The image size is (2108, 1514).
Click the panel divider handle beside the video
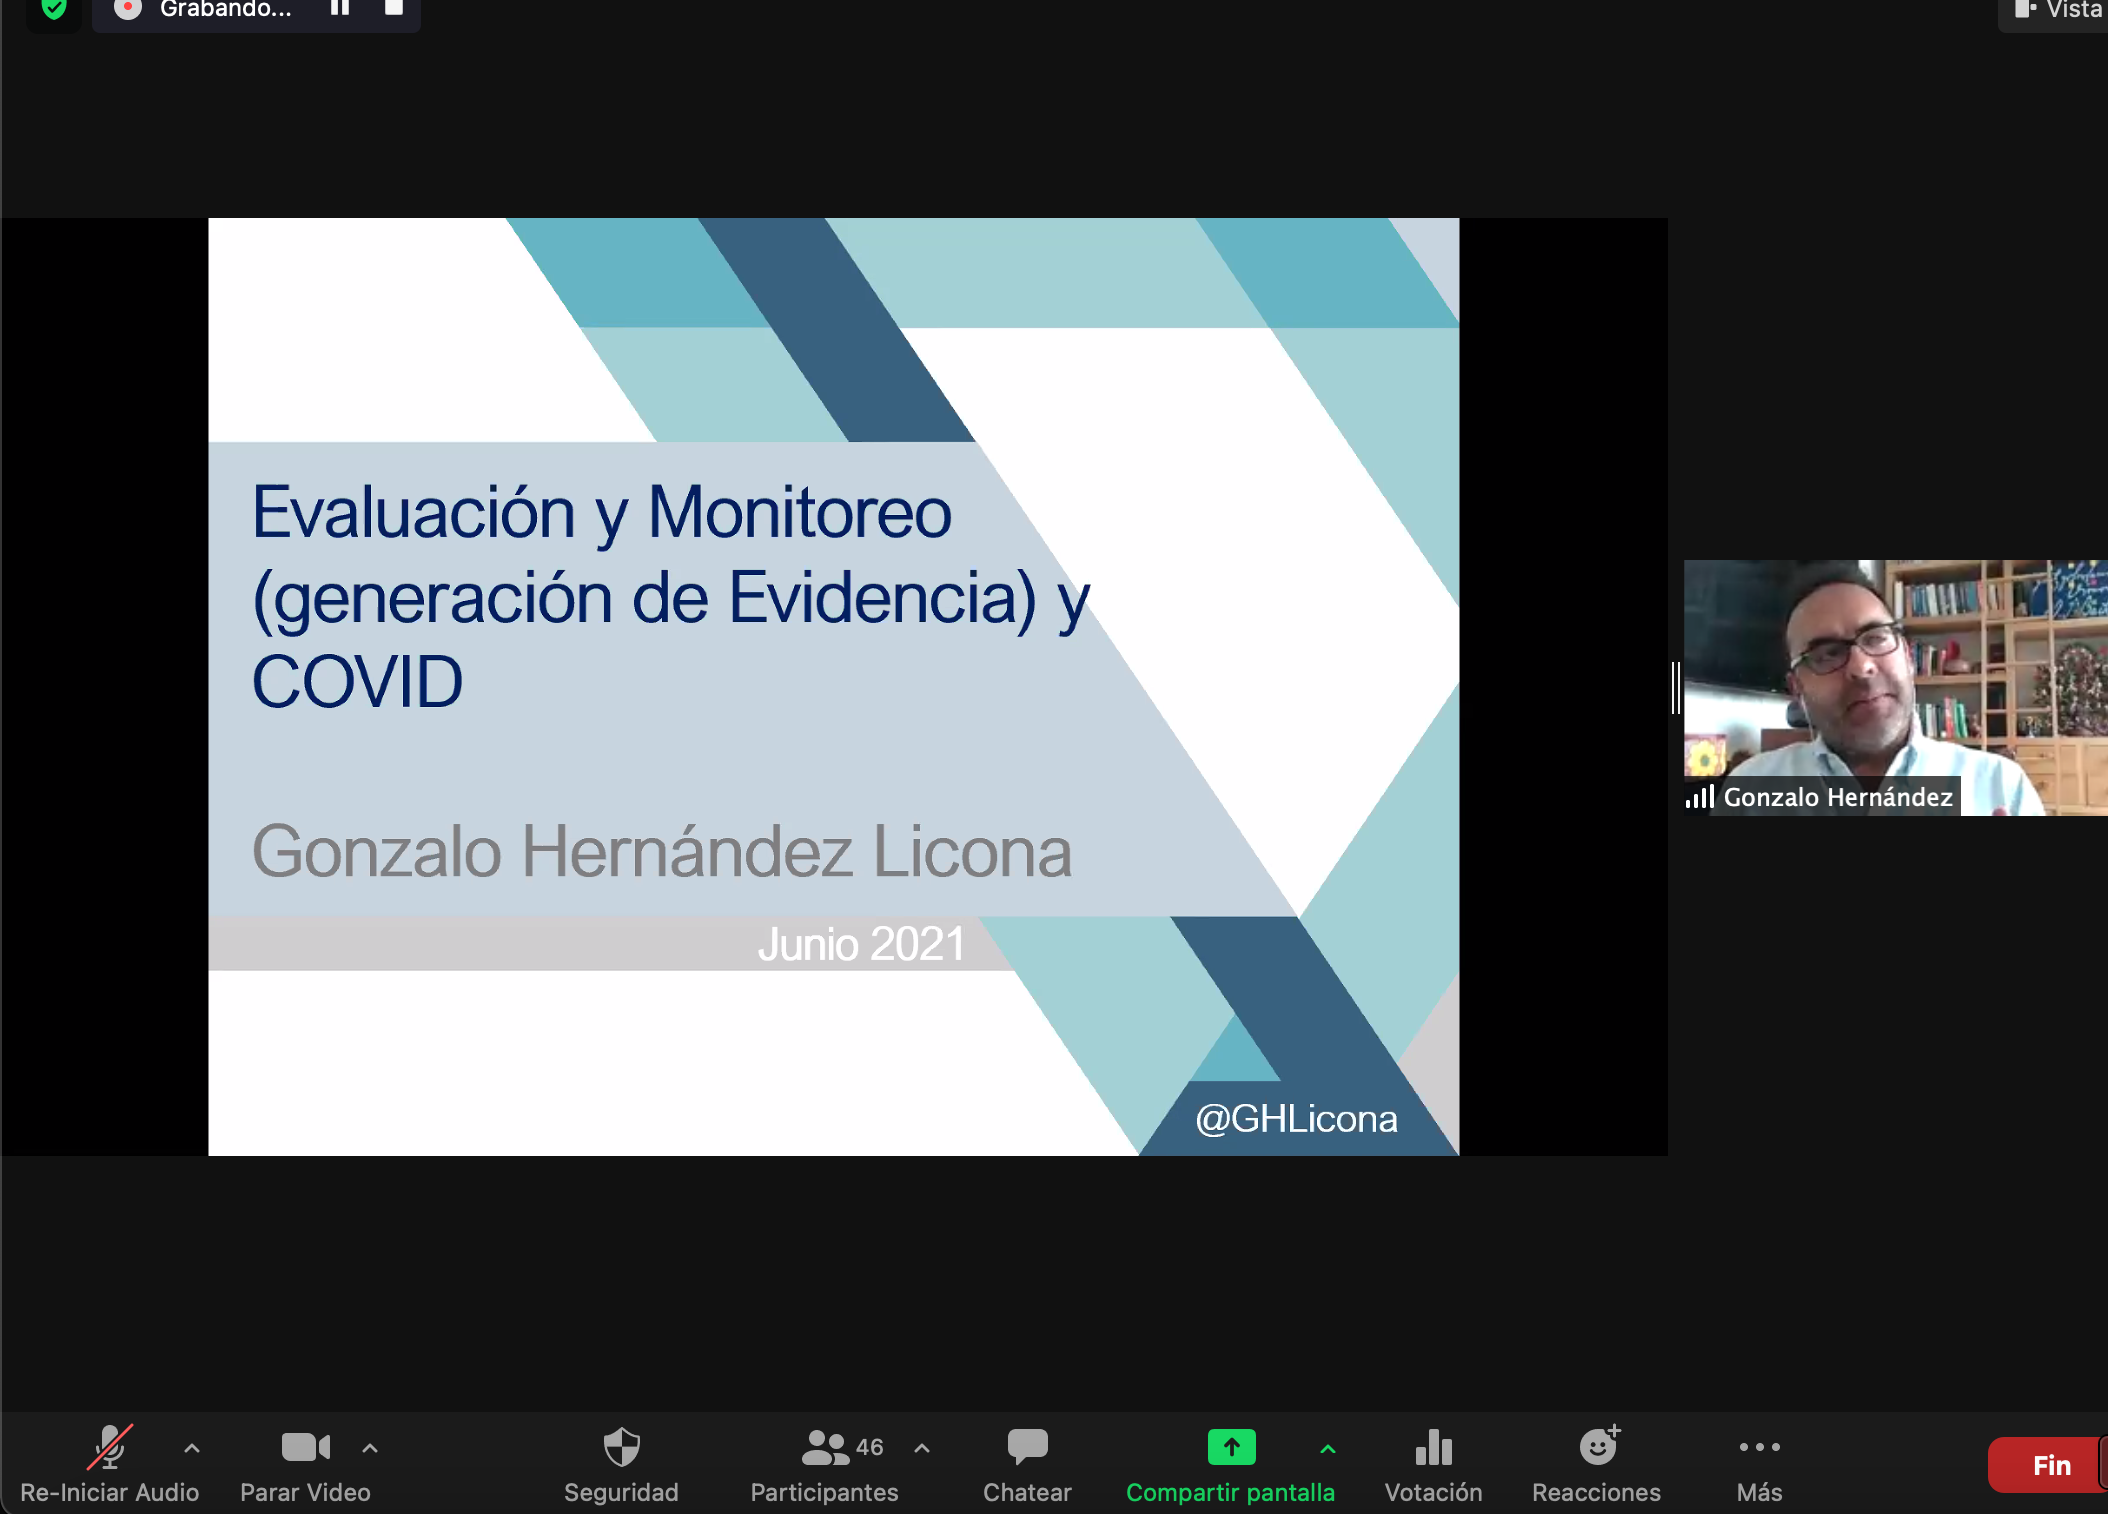pyautogui.click(x=1676, y=687)
